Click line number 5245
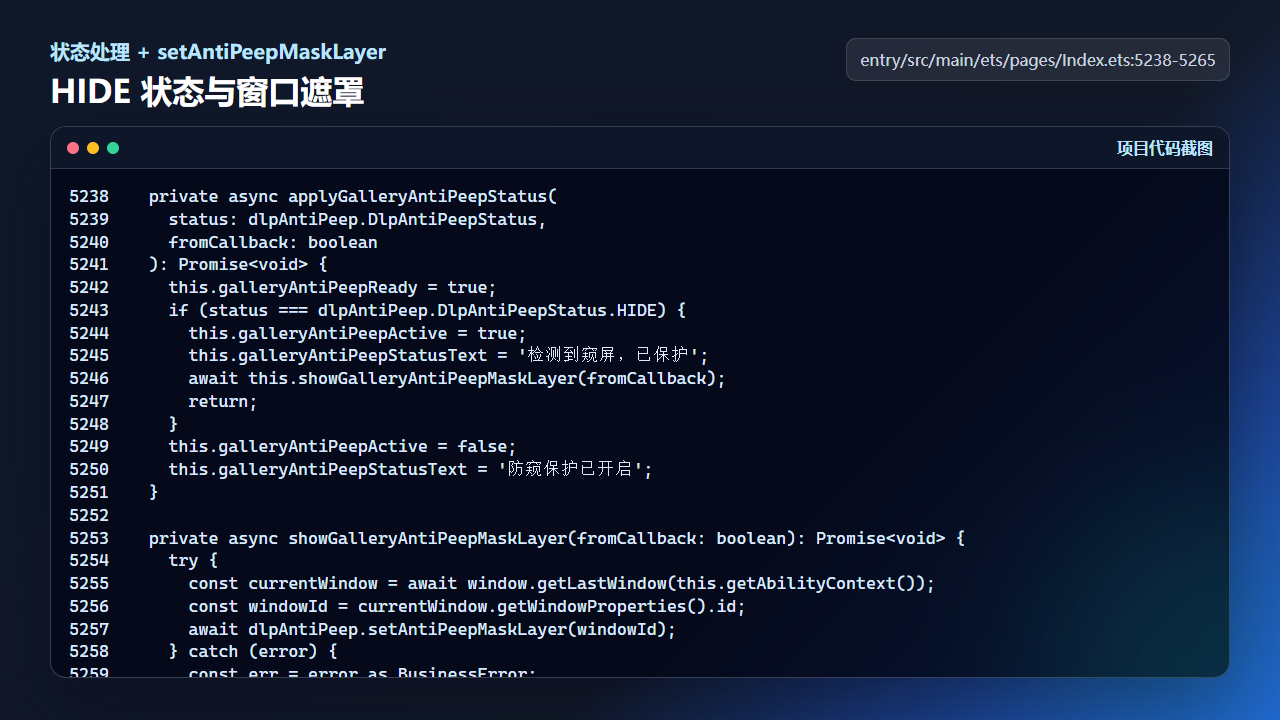The image size is (1280, 720). coord(89,356)
